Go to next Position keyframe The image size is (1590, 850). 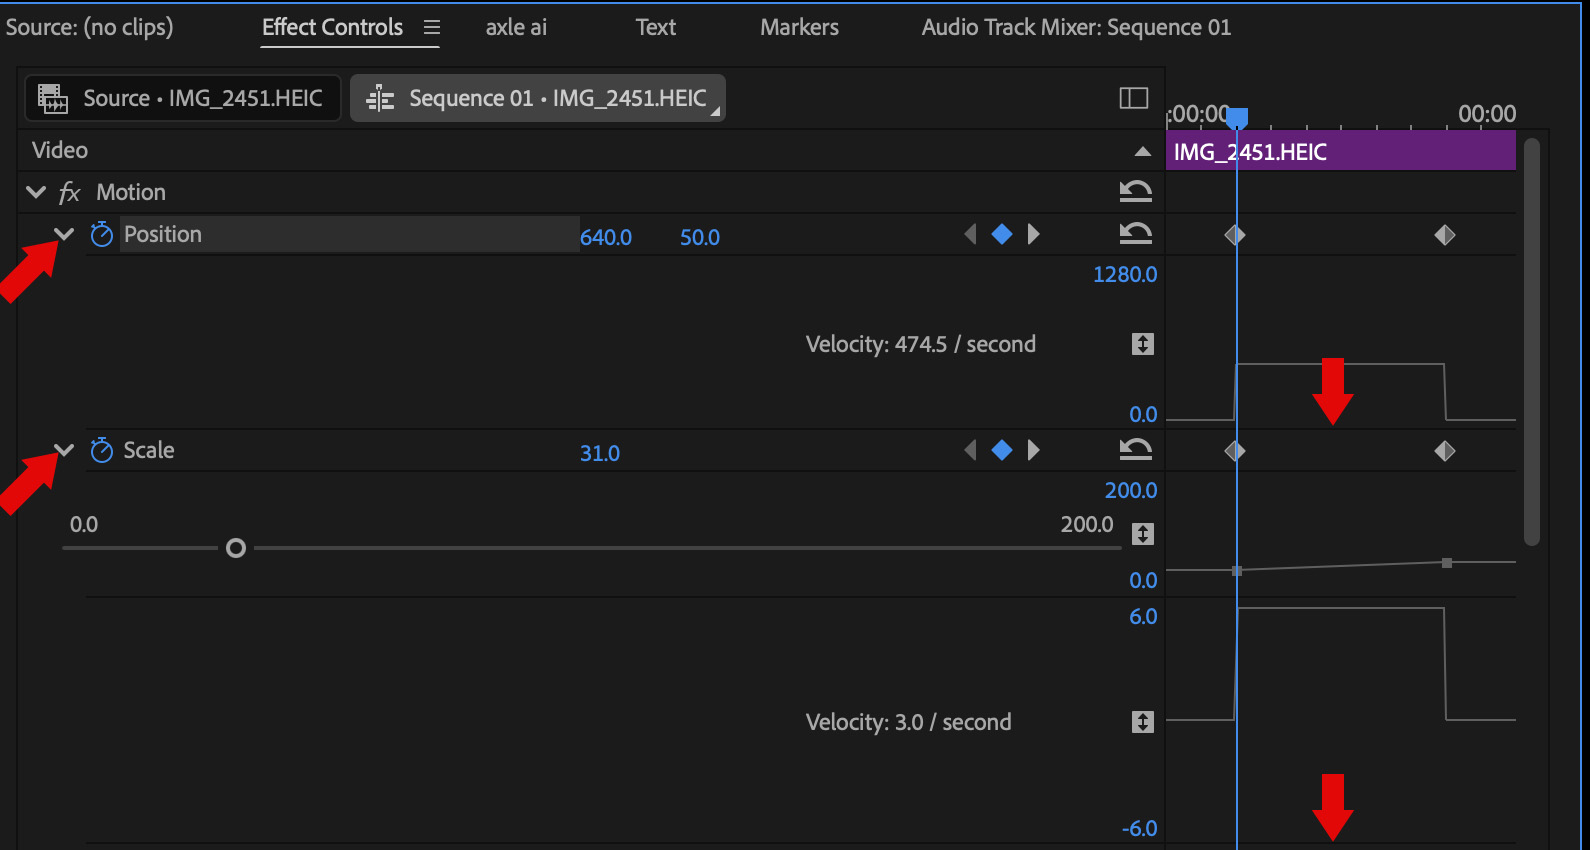click(1034, 234)
